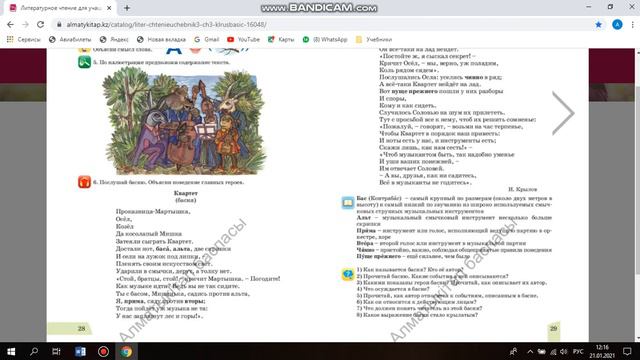Open volume control in system tray
This screenshot has width=640, height=360.
pyautogui.click(x=564, y=351)
